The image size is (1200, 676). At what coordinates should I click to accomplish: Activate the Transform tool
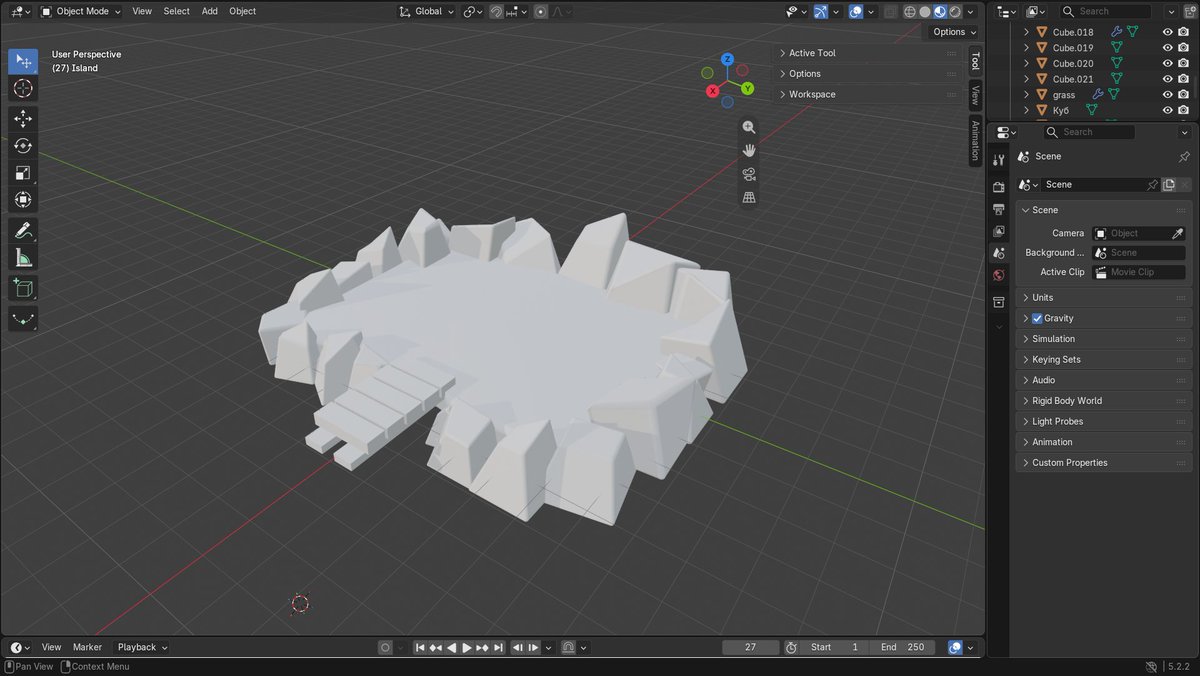(x=23, y=200)
